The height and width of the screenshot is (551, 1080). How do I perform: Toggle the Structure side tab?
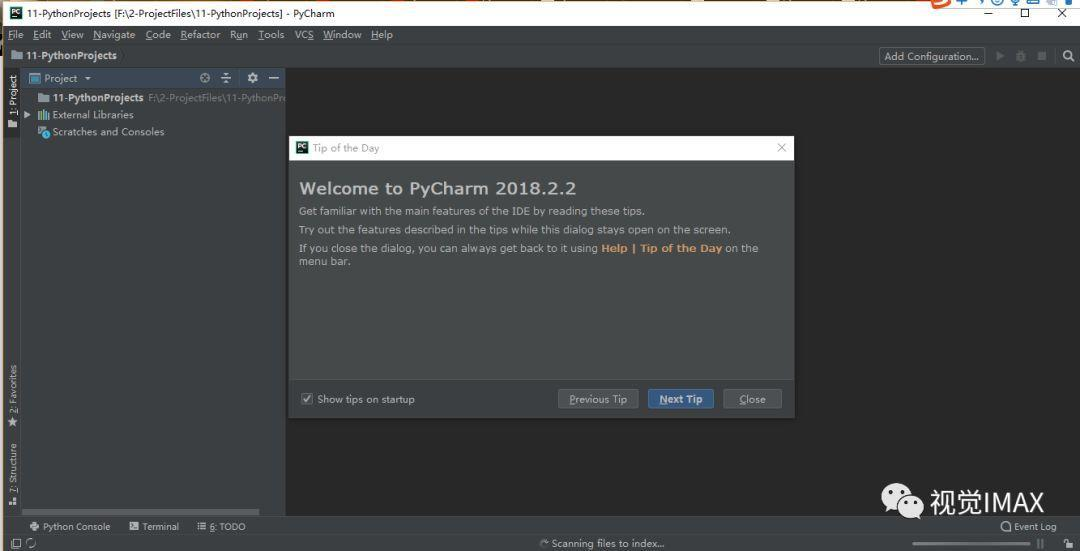coord(12,474)
